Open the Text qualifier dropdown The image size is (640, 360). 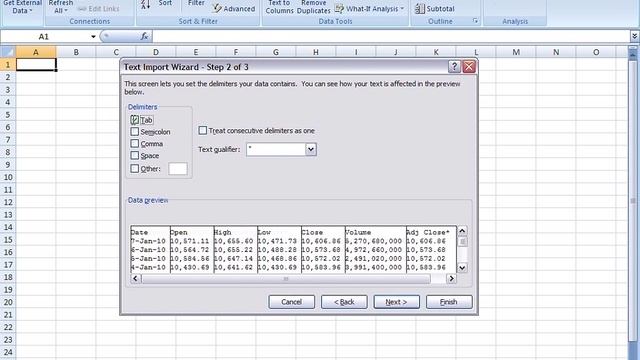(x=311, y=149)
